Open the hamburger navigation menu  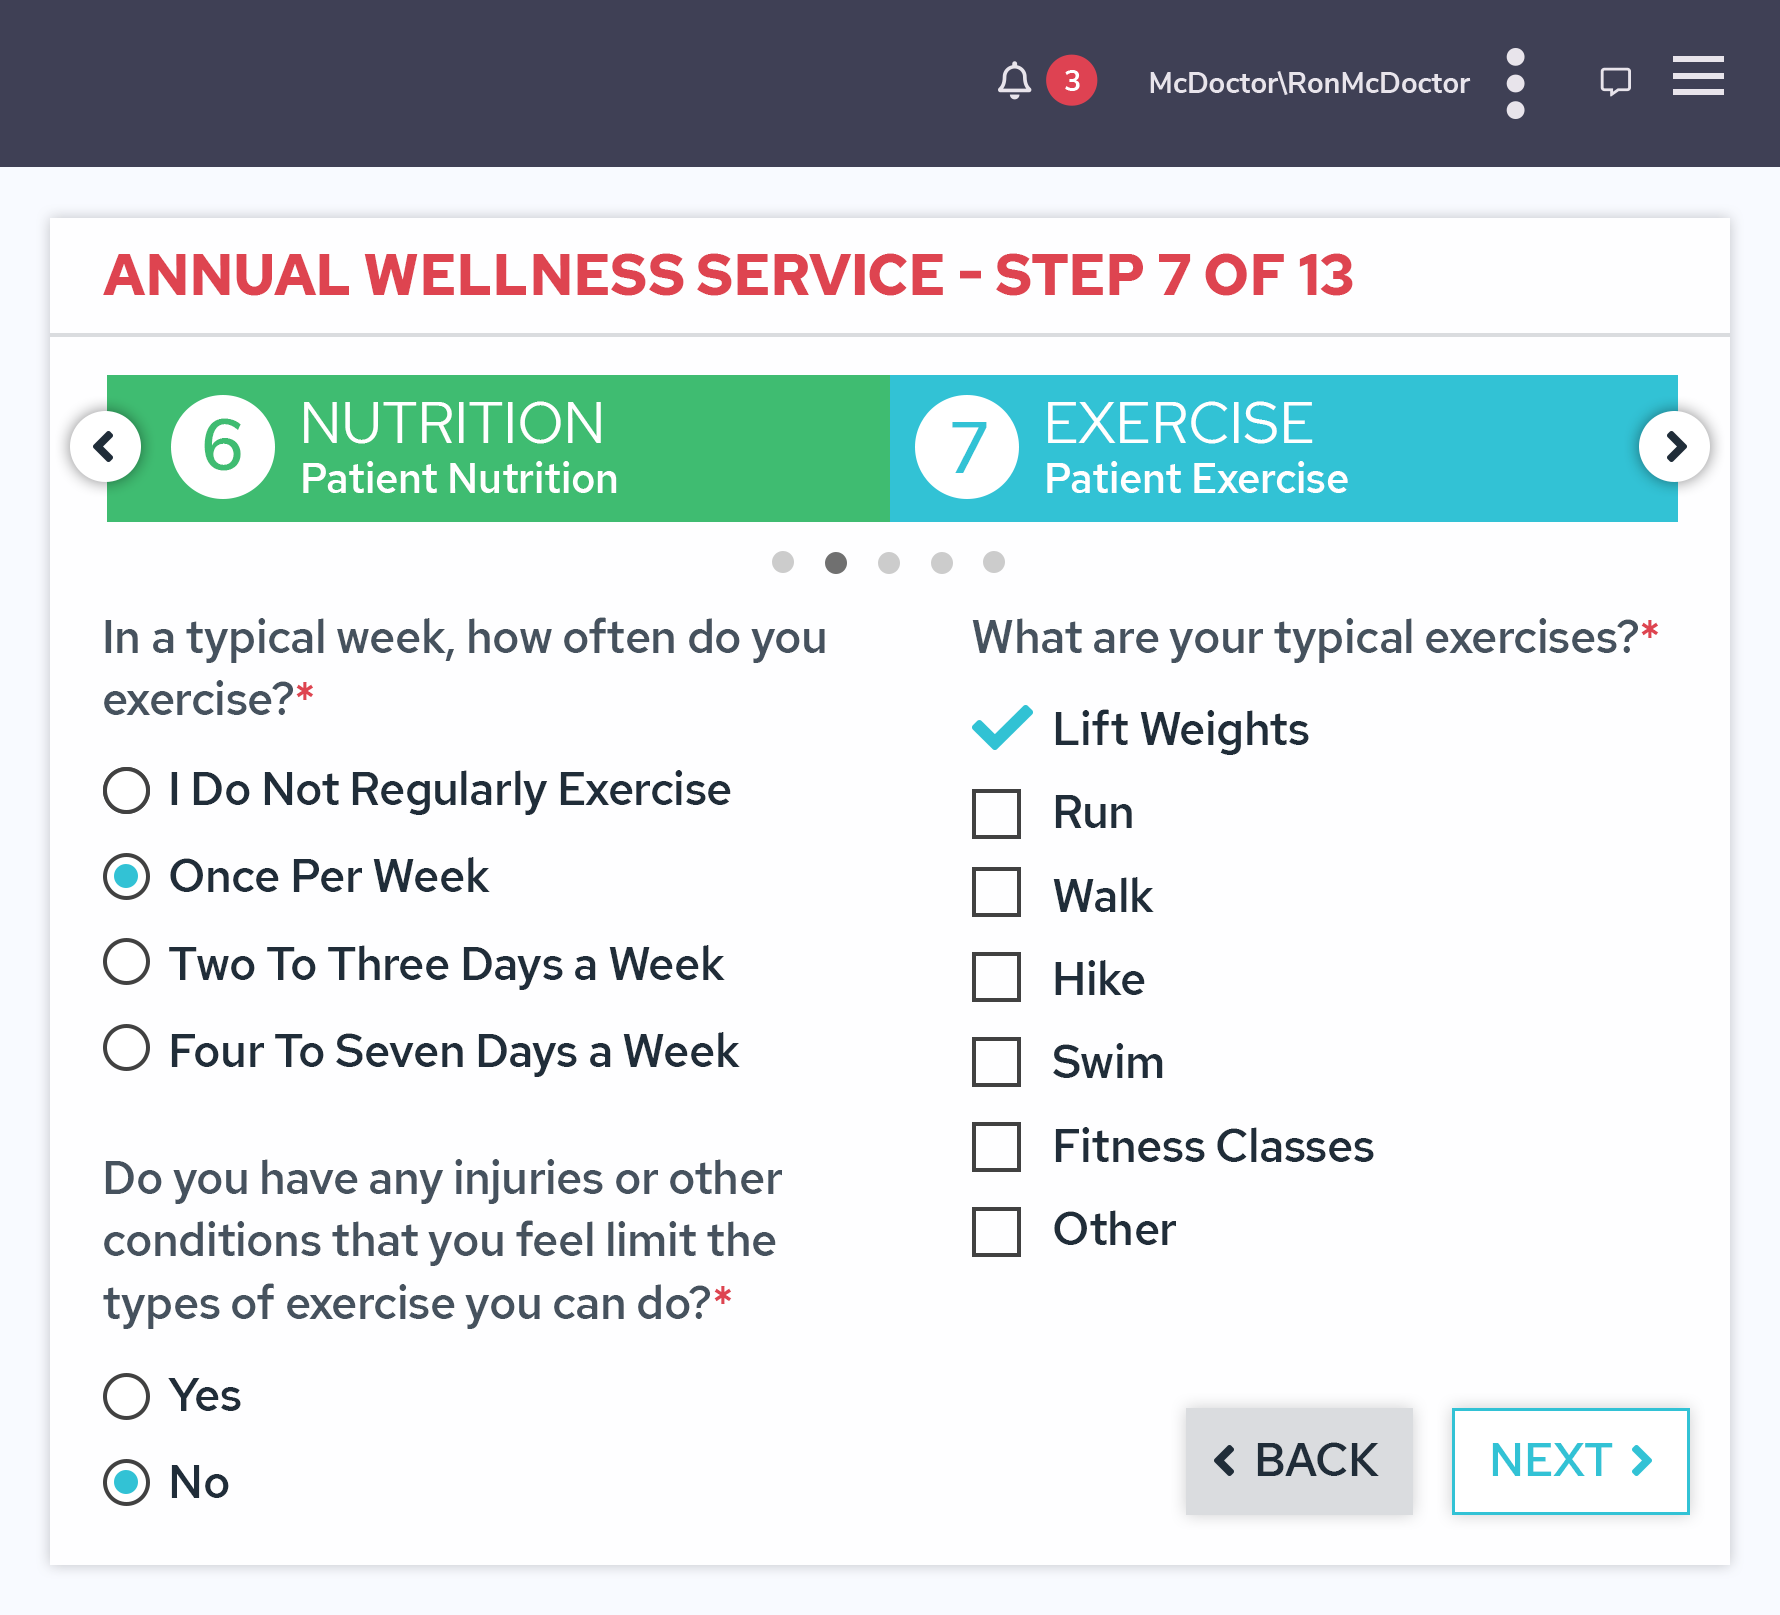(1697, 78)
